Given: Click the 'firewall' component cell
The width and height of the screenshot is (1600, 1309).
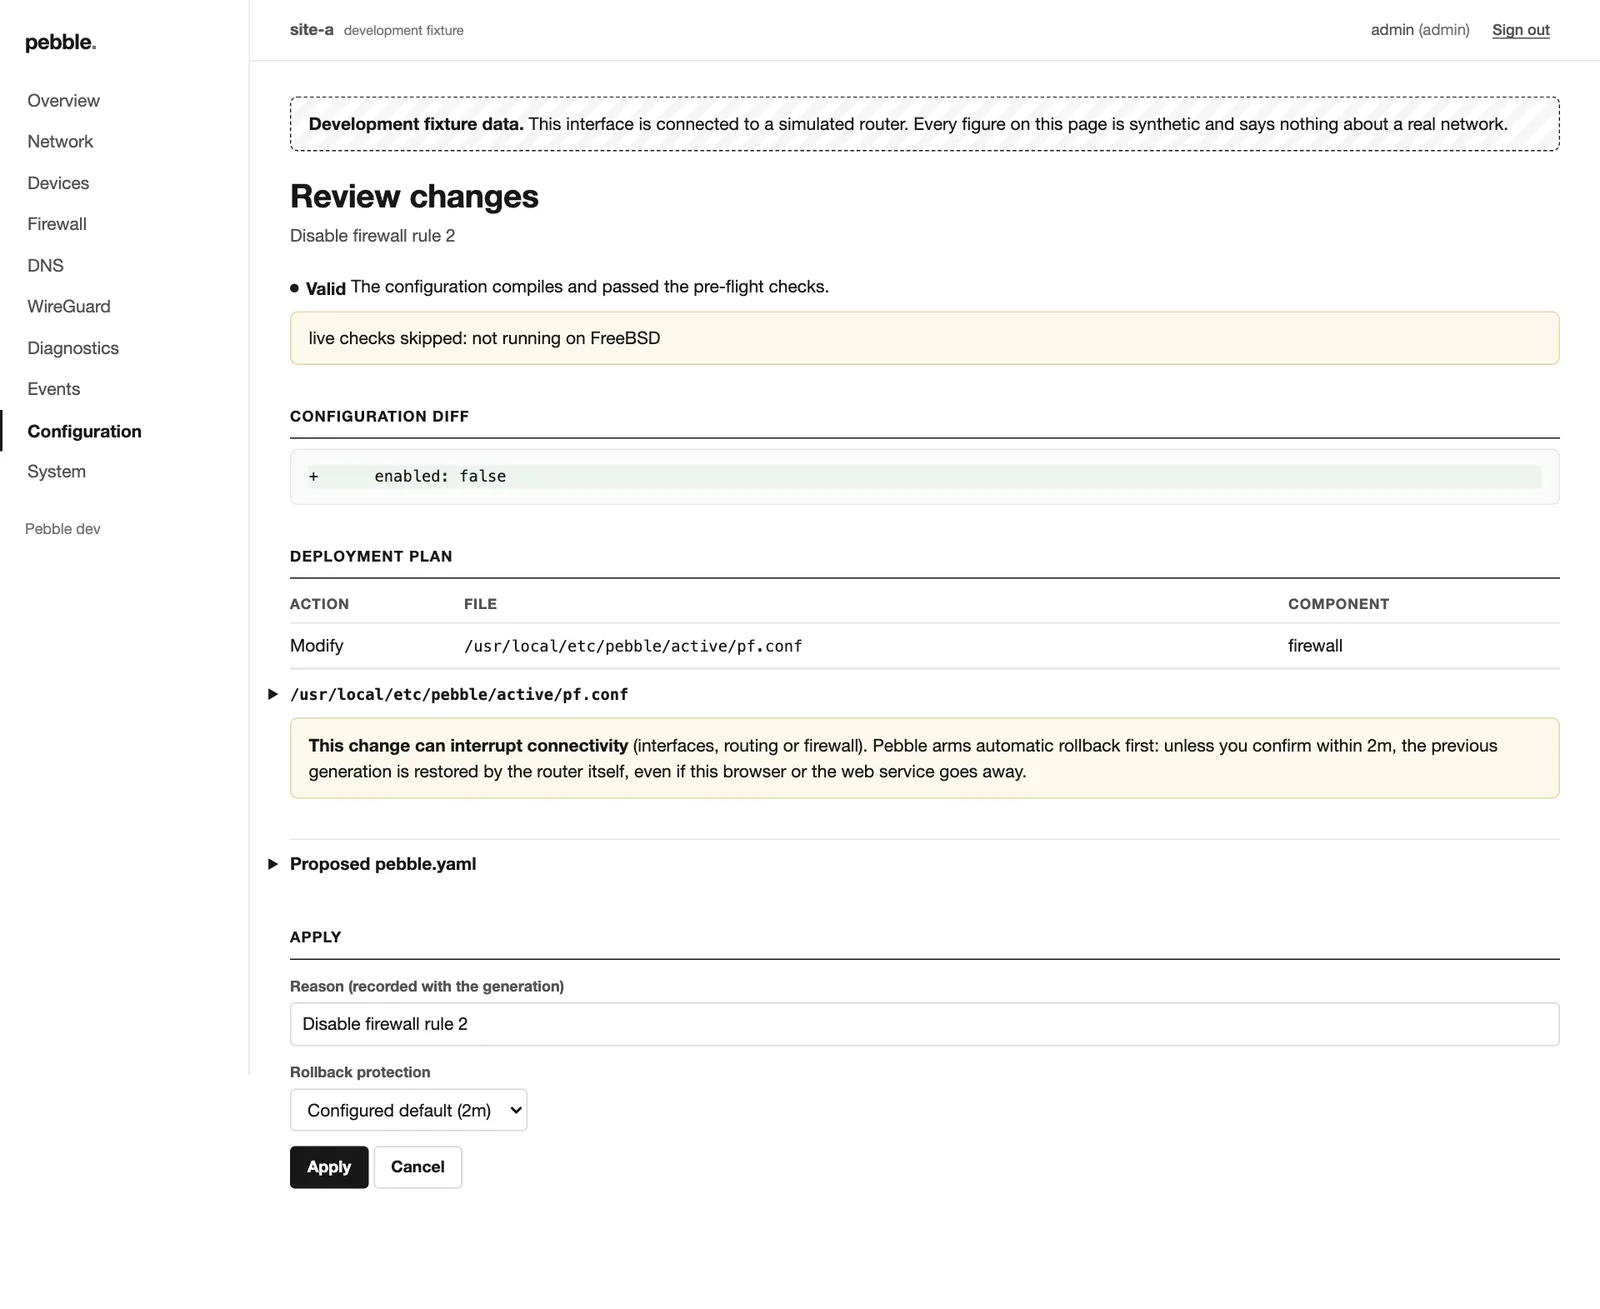Looking at the screenshot, I should coord(1315,646).
